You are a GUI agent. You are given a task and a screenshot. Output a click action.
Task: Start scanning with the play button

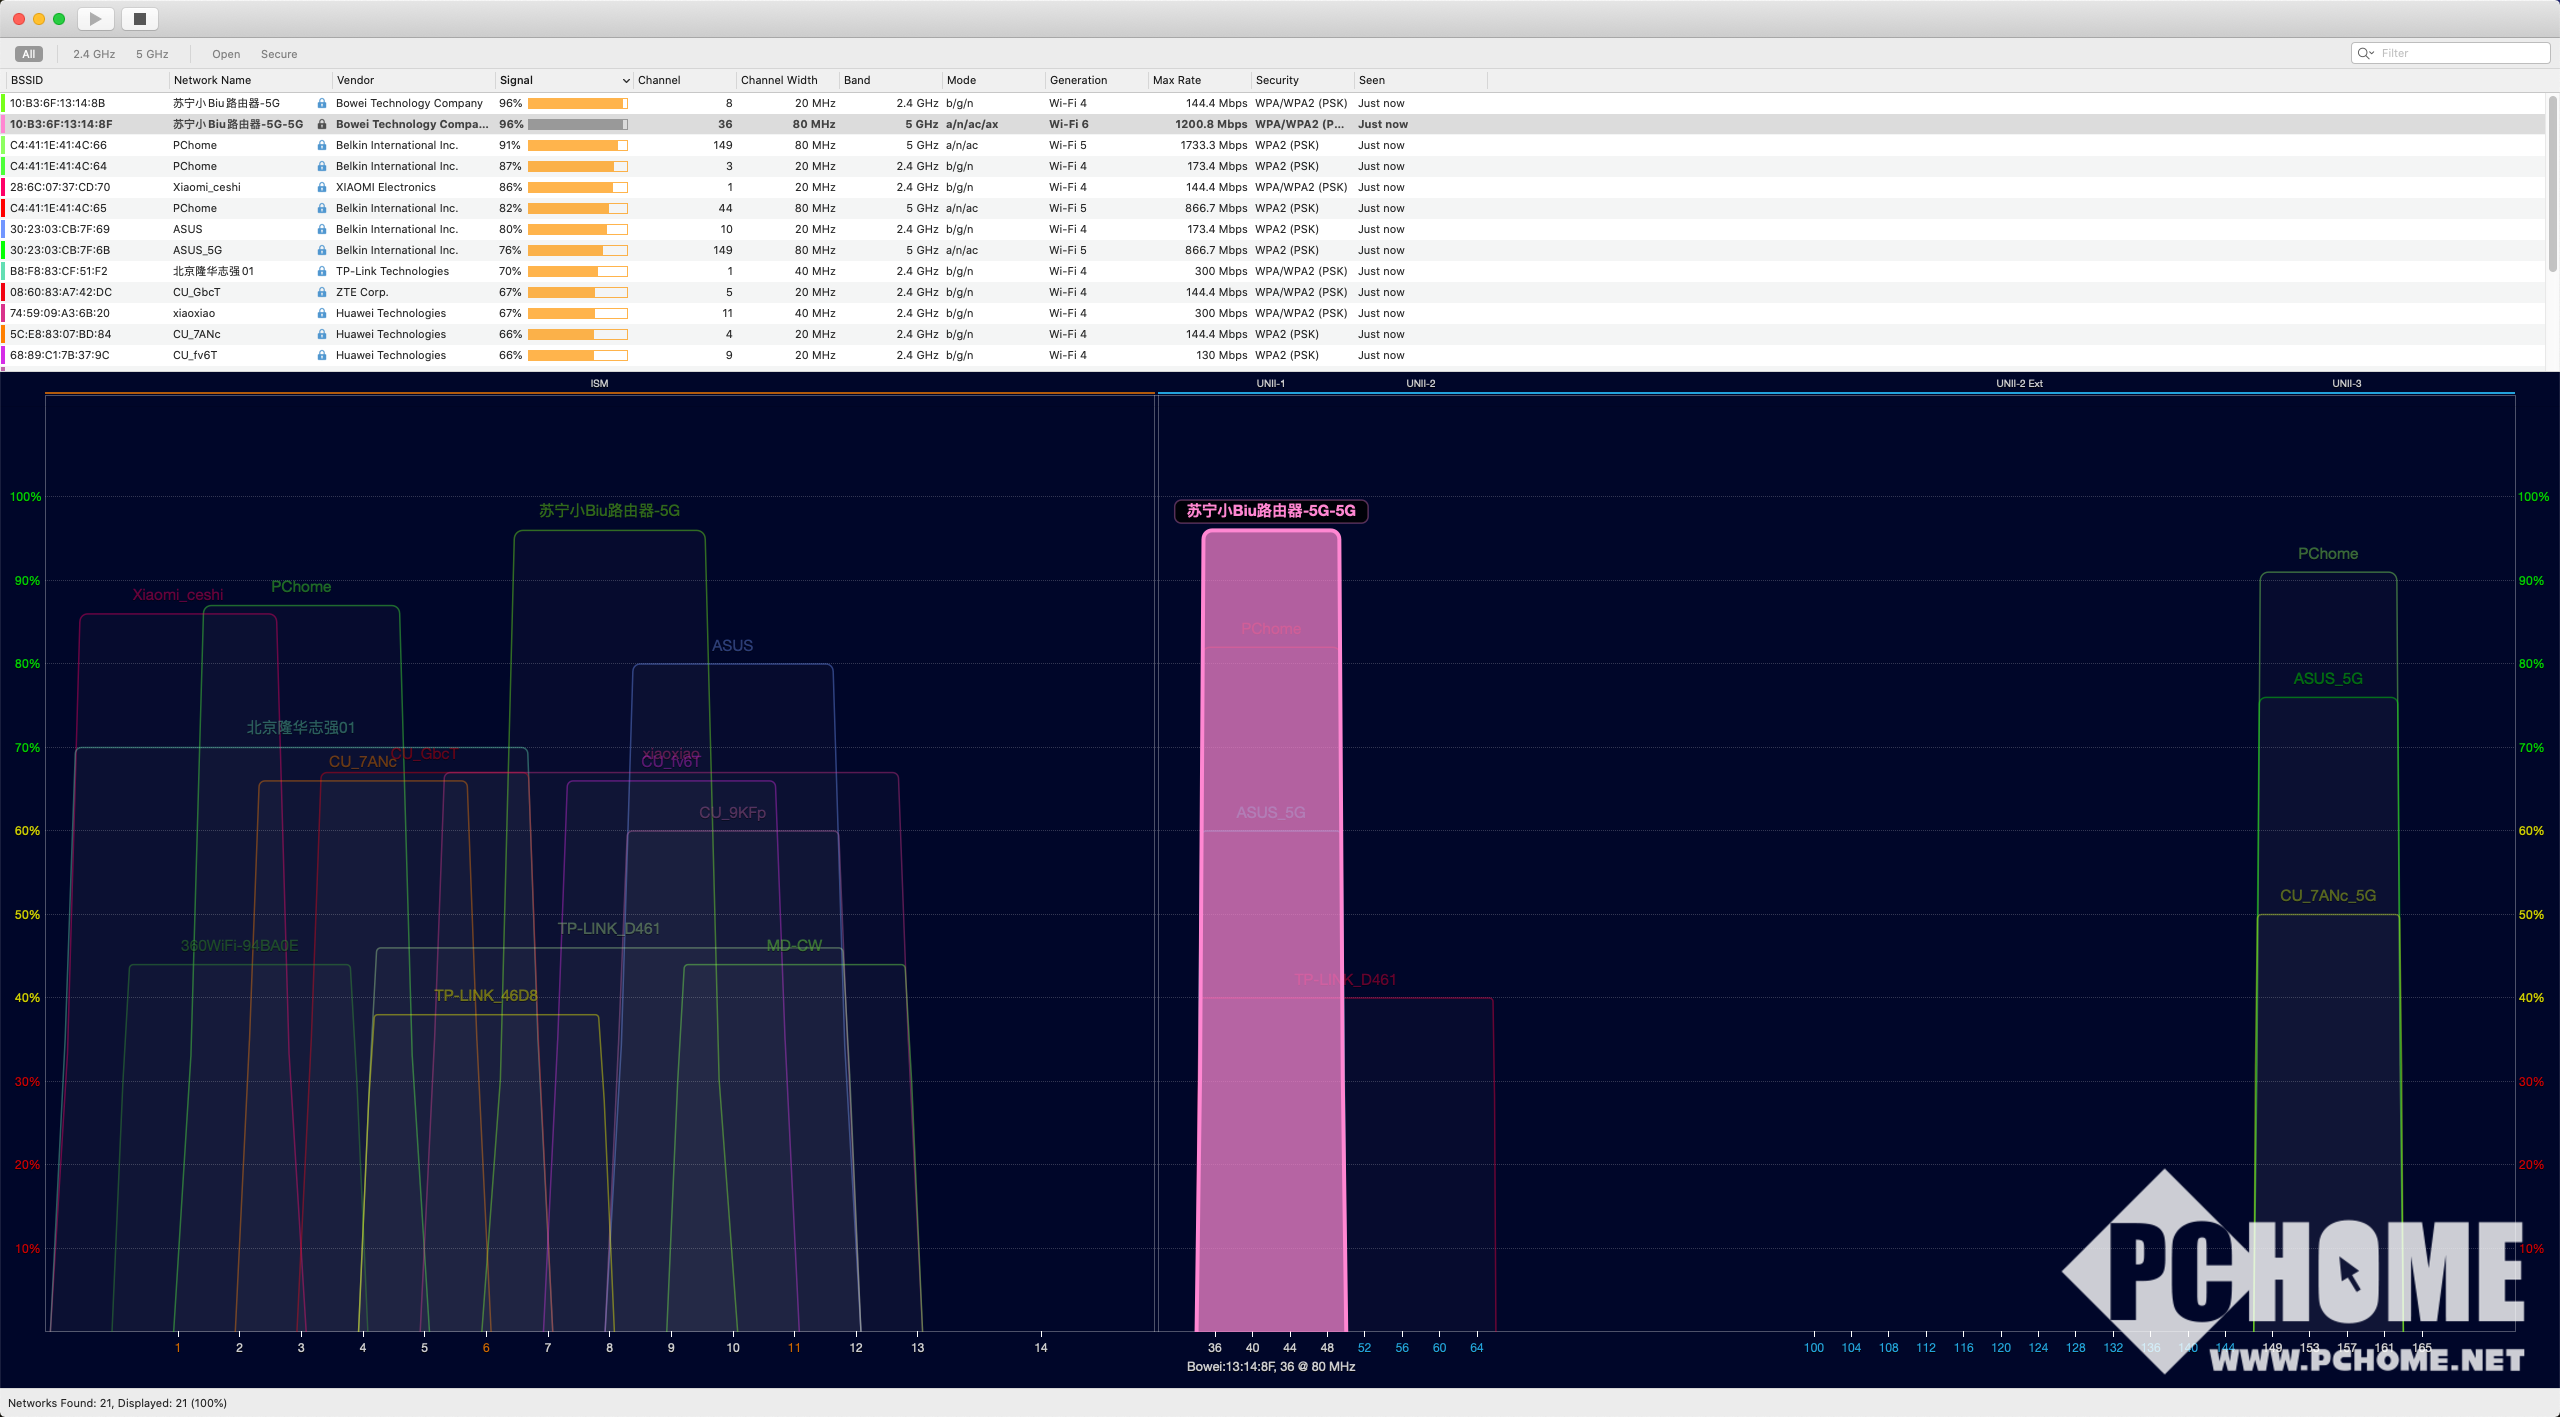pos(95,18)
